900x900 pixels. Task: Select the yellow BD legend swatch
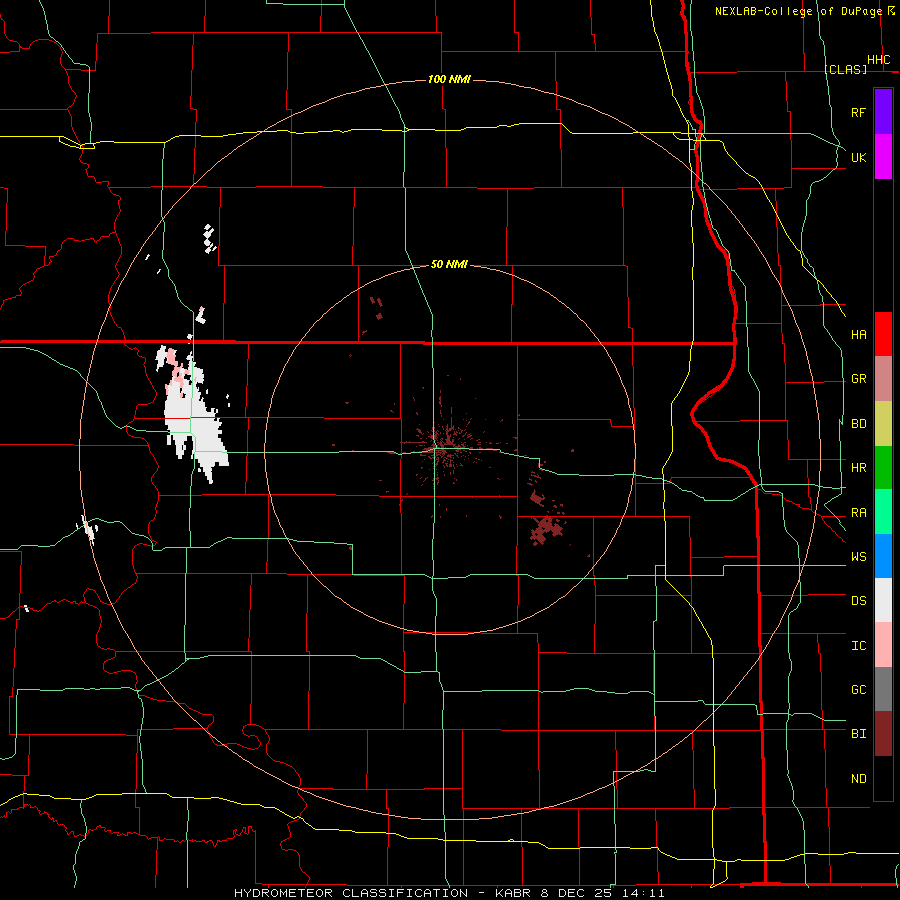(883, 424)
